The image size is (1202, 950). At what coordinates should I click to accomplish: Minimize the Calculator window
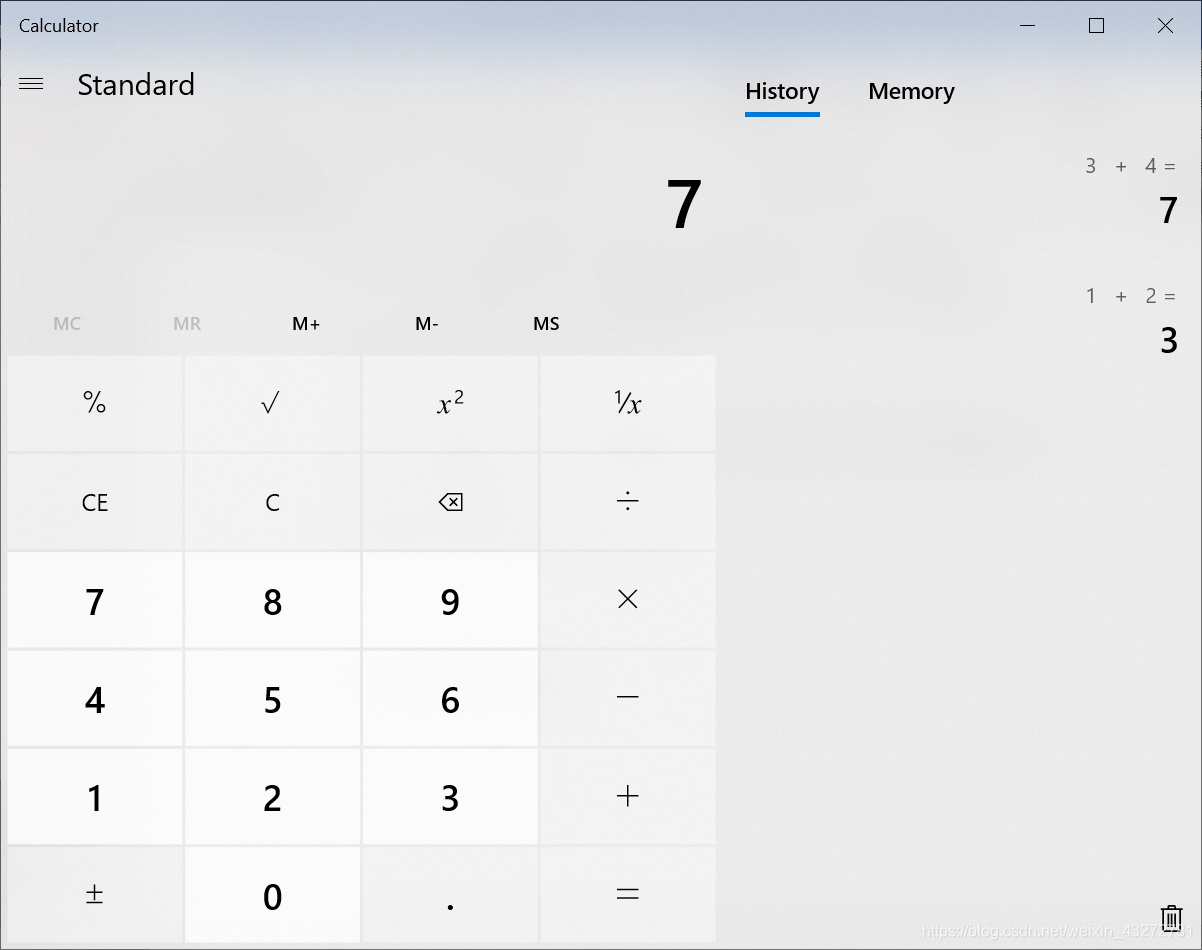(1027, 26)
